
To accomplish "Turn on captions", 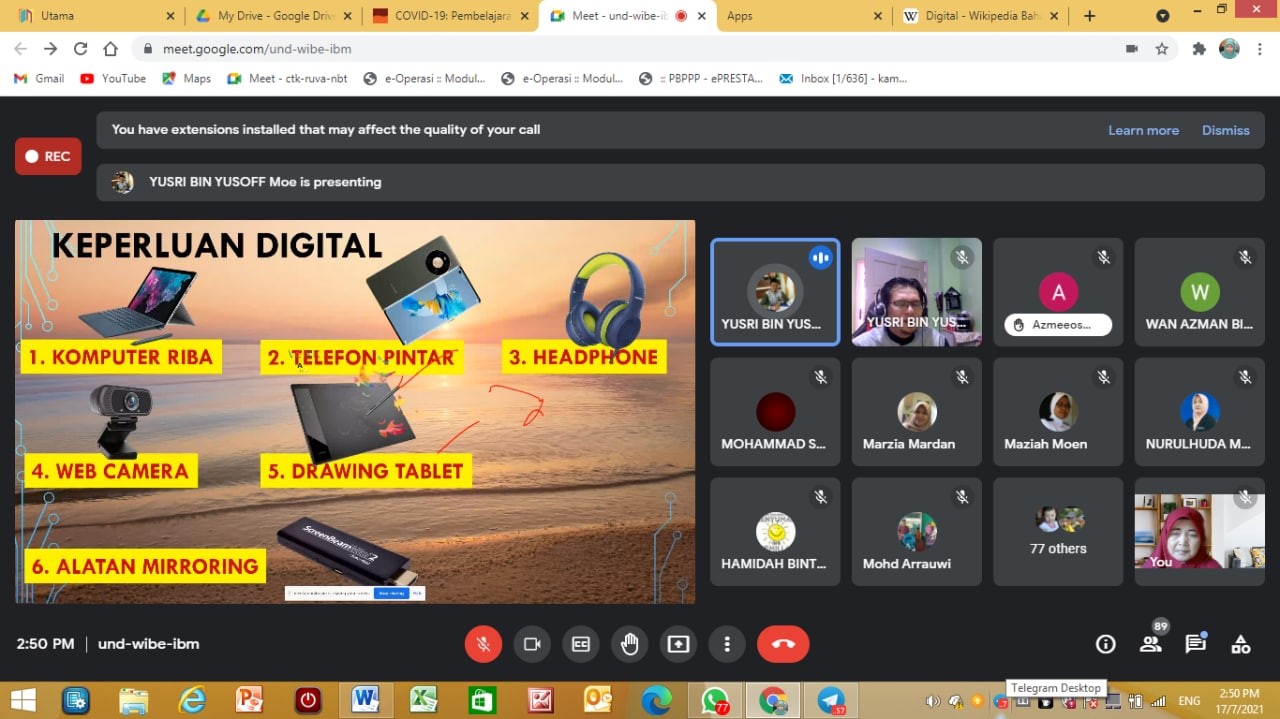I will click(581, 644).
